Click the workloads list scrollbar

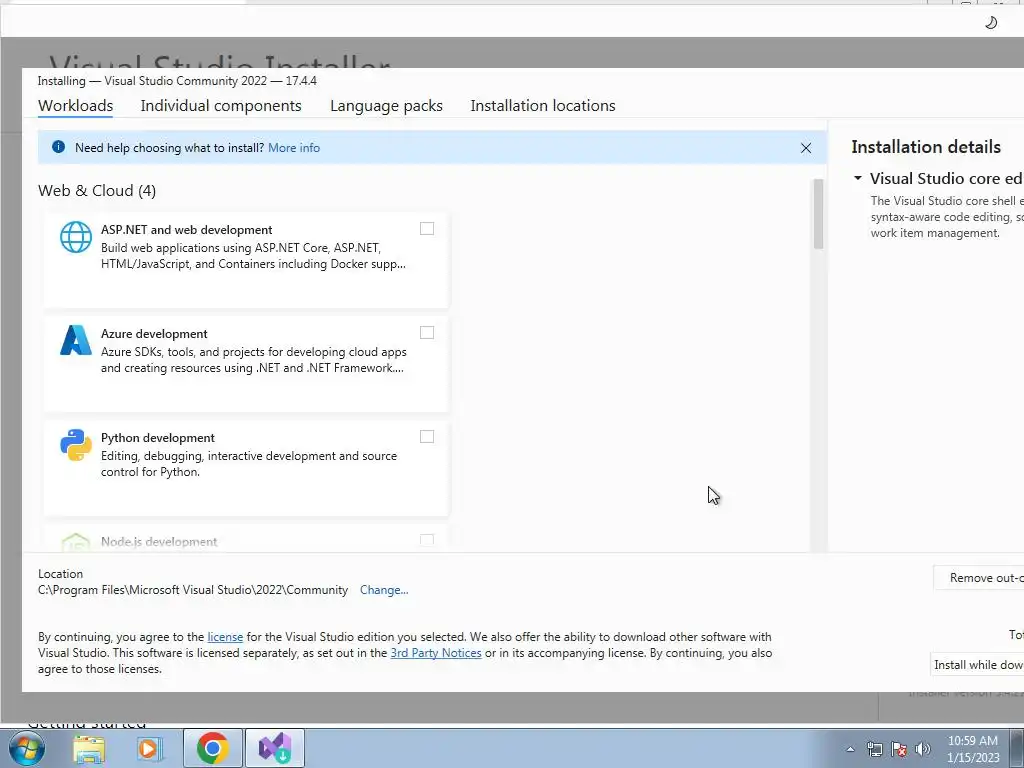pyautogui.click(x=818, y=214)
